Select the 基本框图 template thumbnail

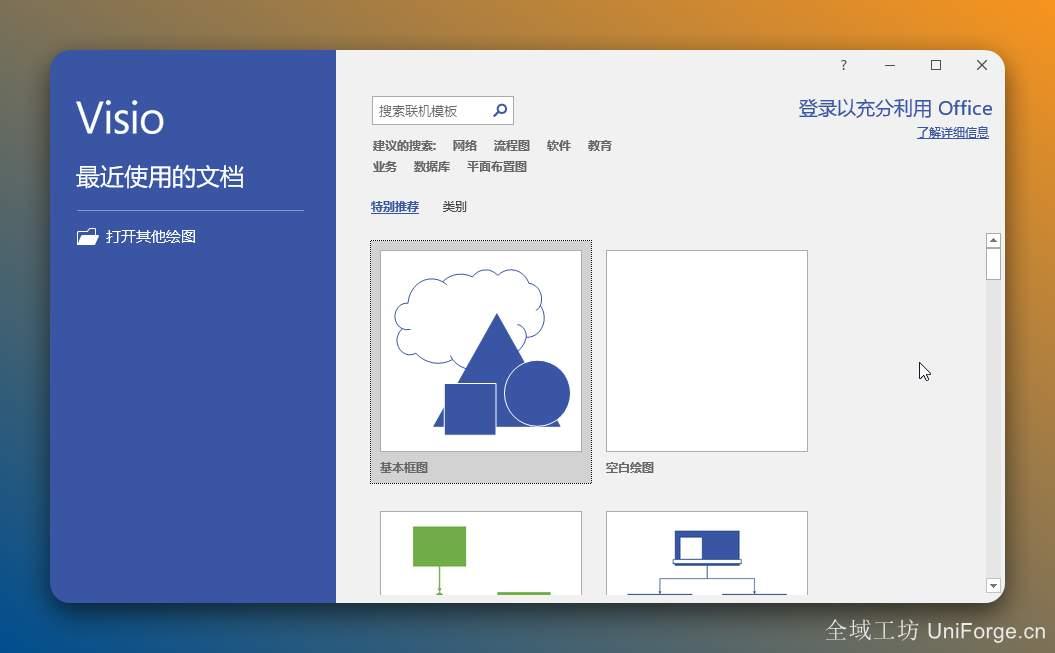[x=481, y=351]
